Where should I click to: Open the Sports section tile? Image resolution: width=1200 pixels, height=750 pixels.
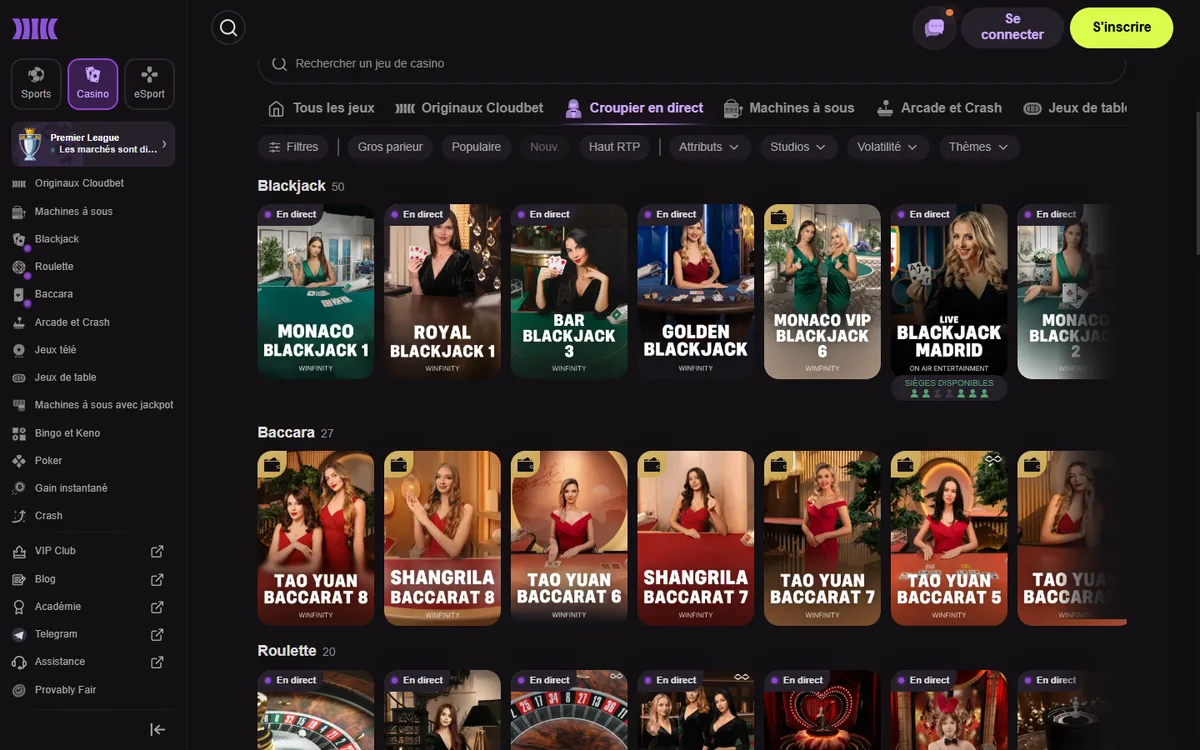[36, 84]
